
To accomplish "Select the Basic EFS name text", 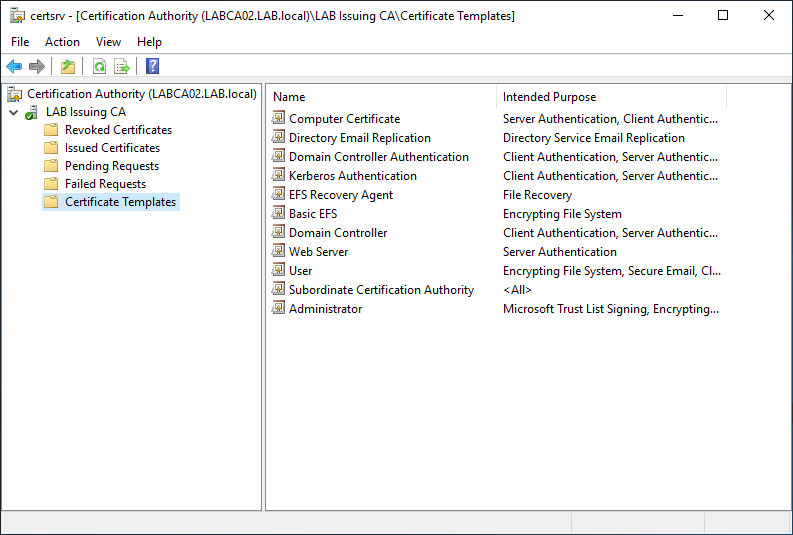I will point(313,214).
